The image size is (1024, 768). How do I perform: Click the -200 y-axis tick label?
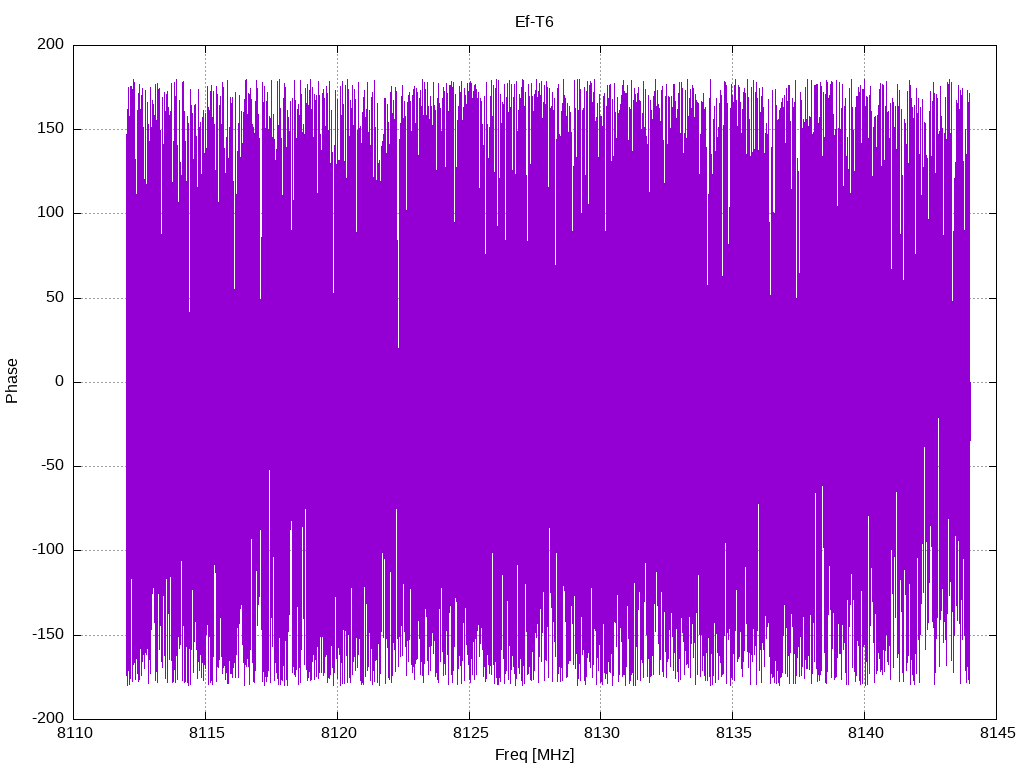48,718
